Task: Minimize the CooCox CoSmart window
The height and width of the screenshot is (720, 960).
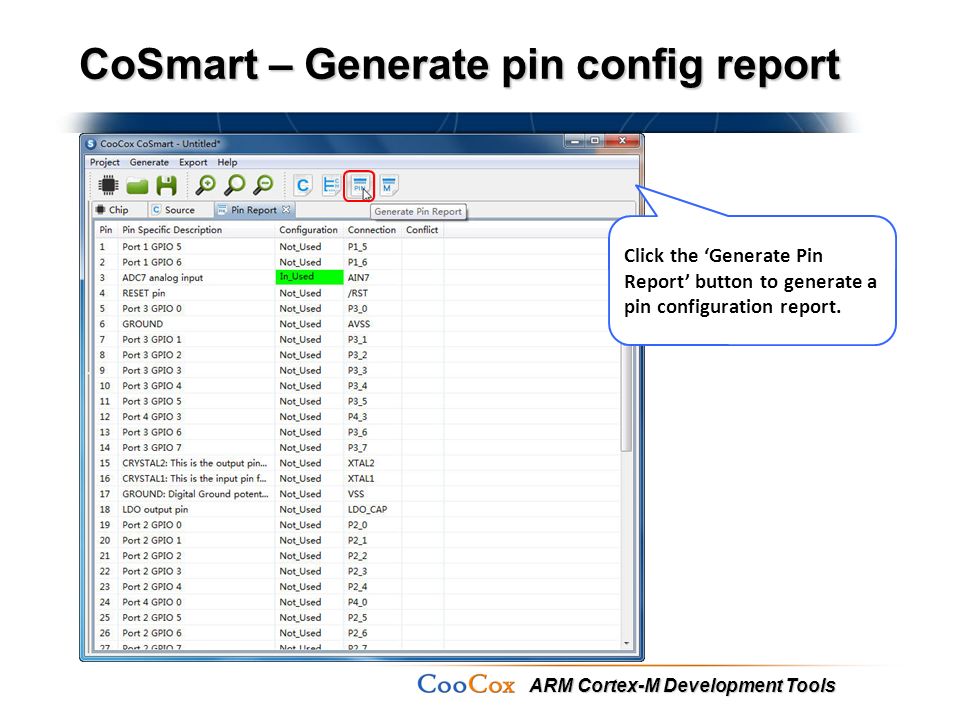Action: point(574,141)
